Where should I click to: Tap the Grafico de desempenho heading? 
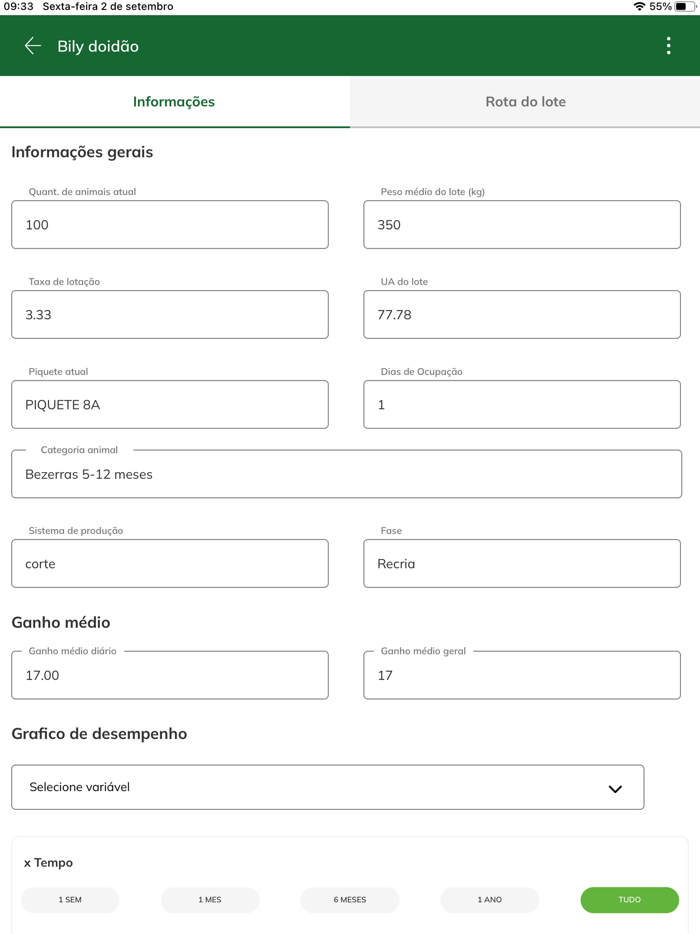pyautogui.click(x=99, y=734)
